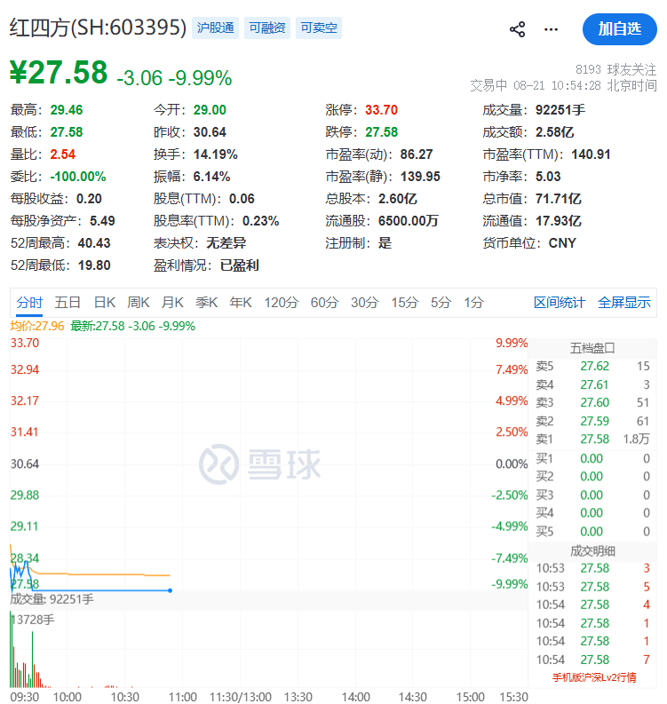Click the 卖3 row price 27.60
The height and width of the screenshot is (704, 667).
click(595, 403)
